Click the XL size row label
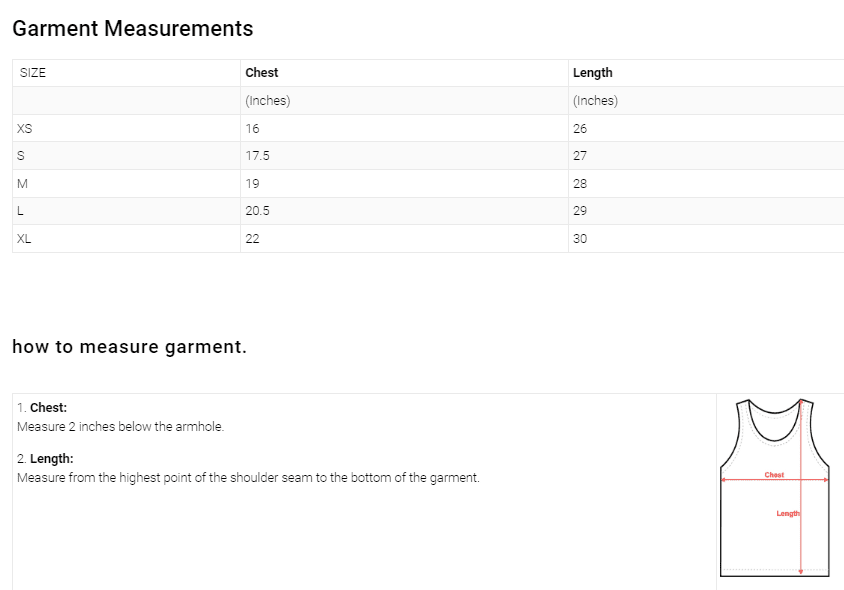Viewport: 844px width, 590px height. [25, 239]
